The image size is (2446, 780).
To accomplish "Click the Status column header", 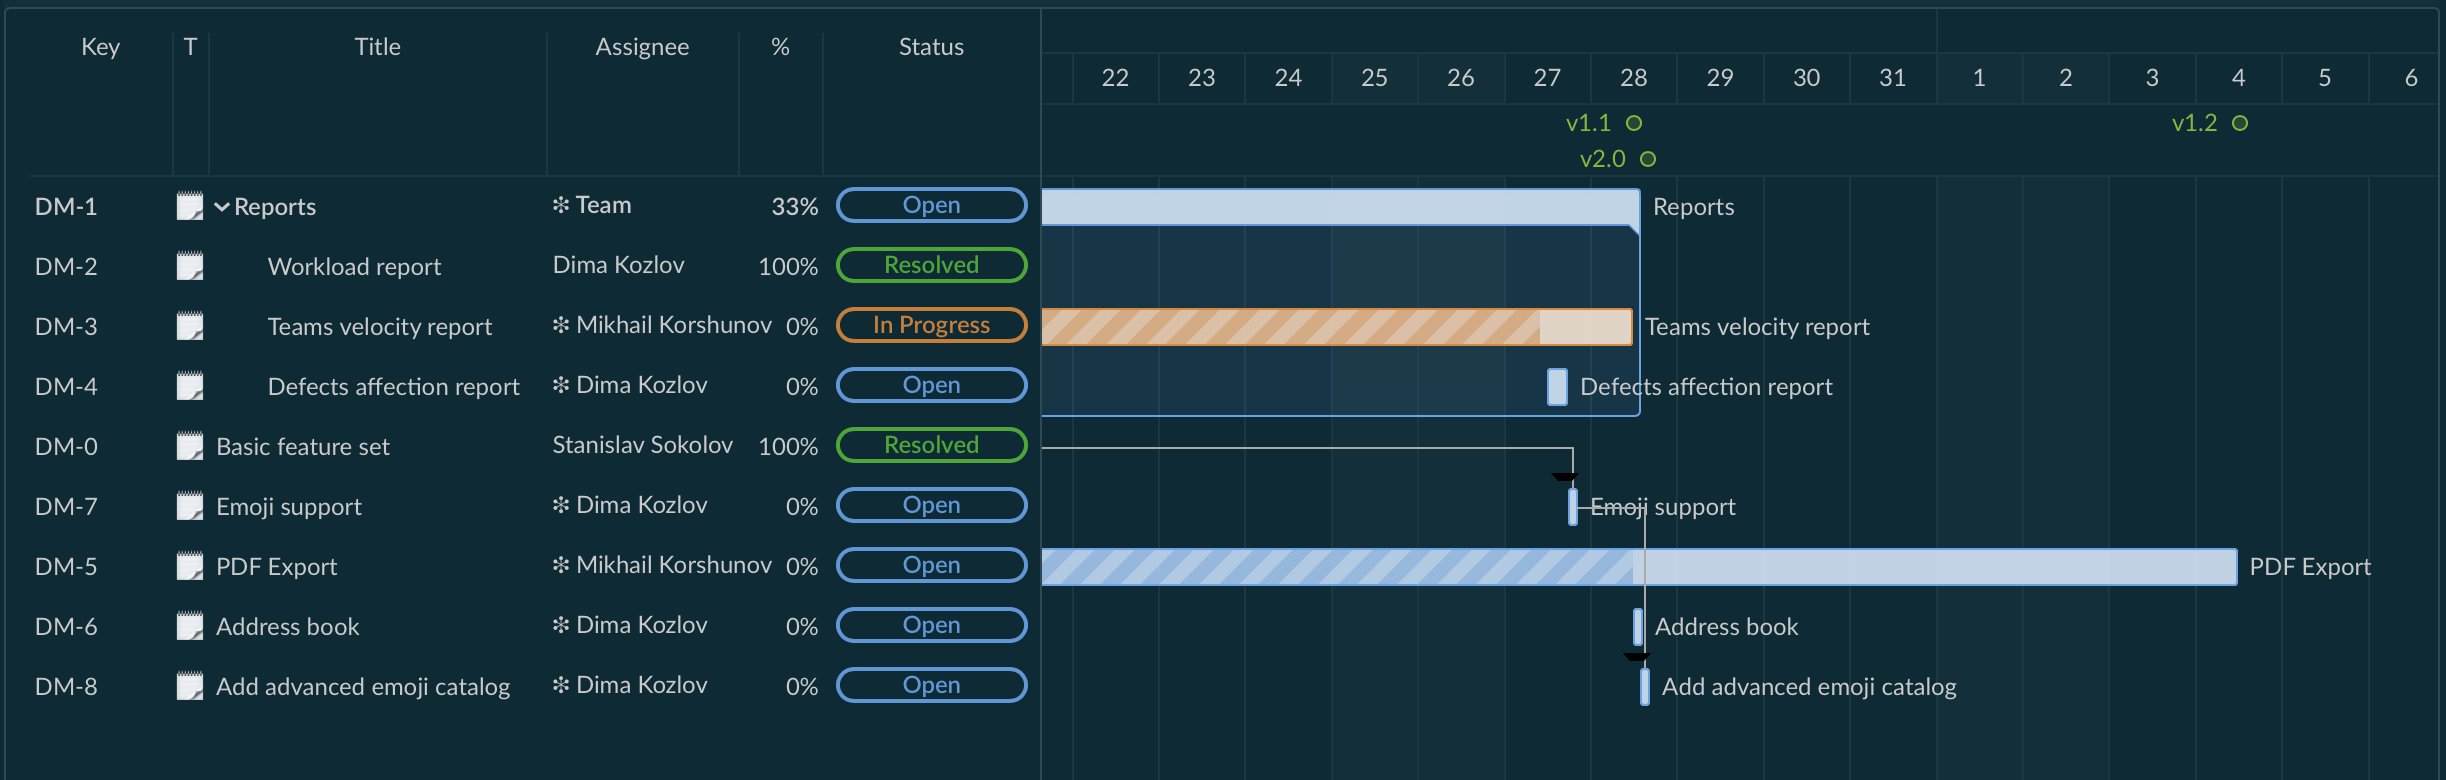I will click(x=931, y=47).
